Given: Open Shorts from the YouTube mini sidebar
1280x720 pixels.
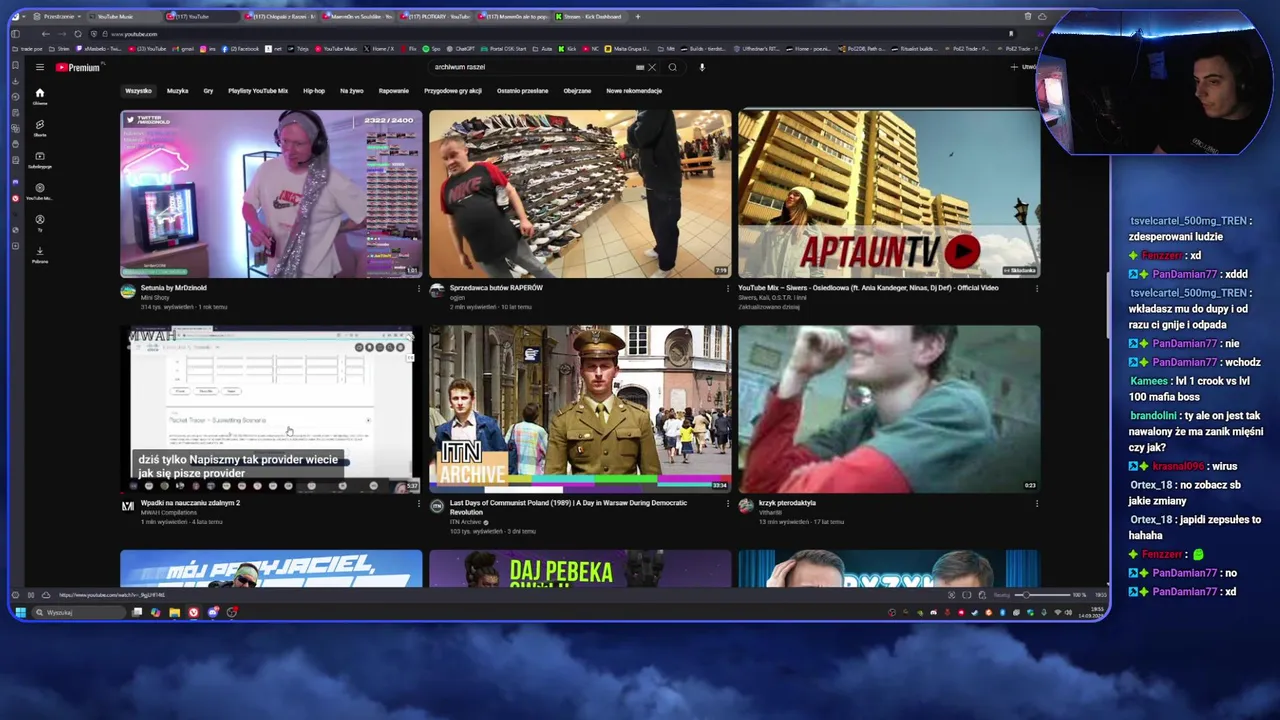Looking at the screenshot, I should pos(40,128).
